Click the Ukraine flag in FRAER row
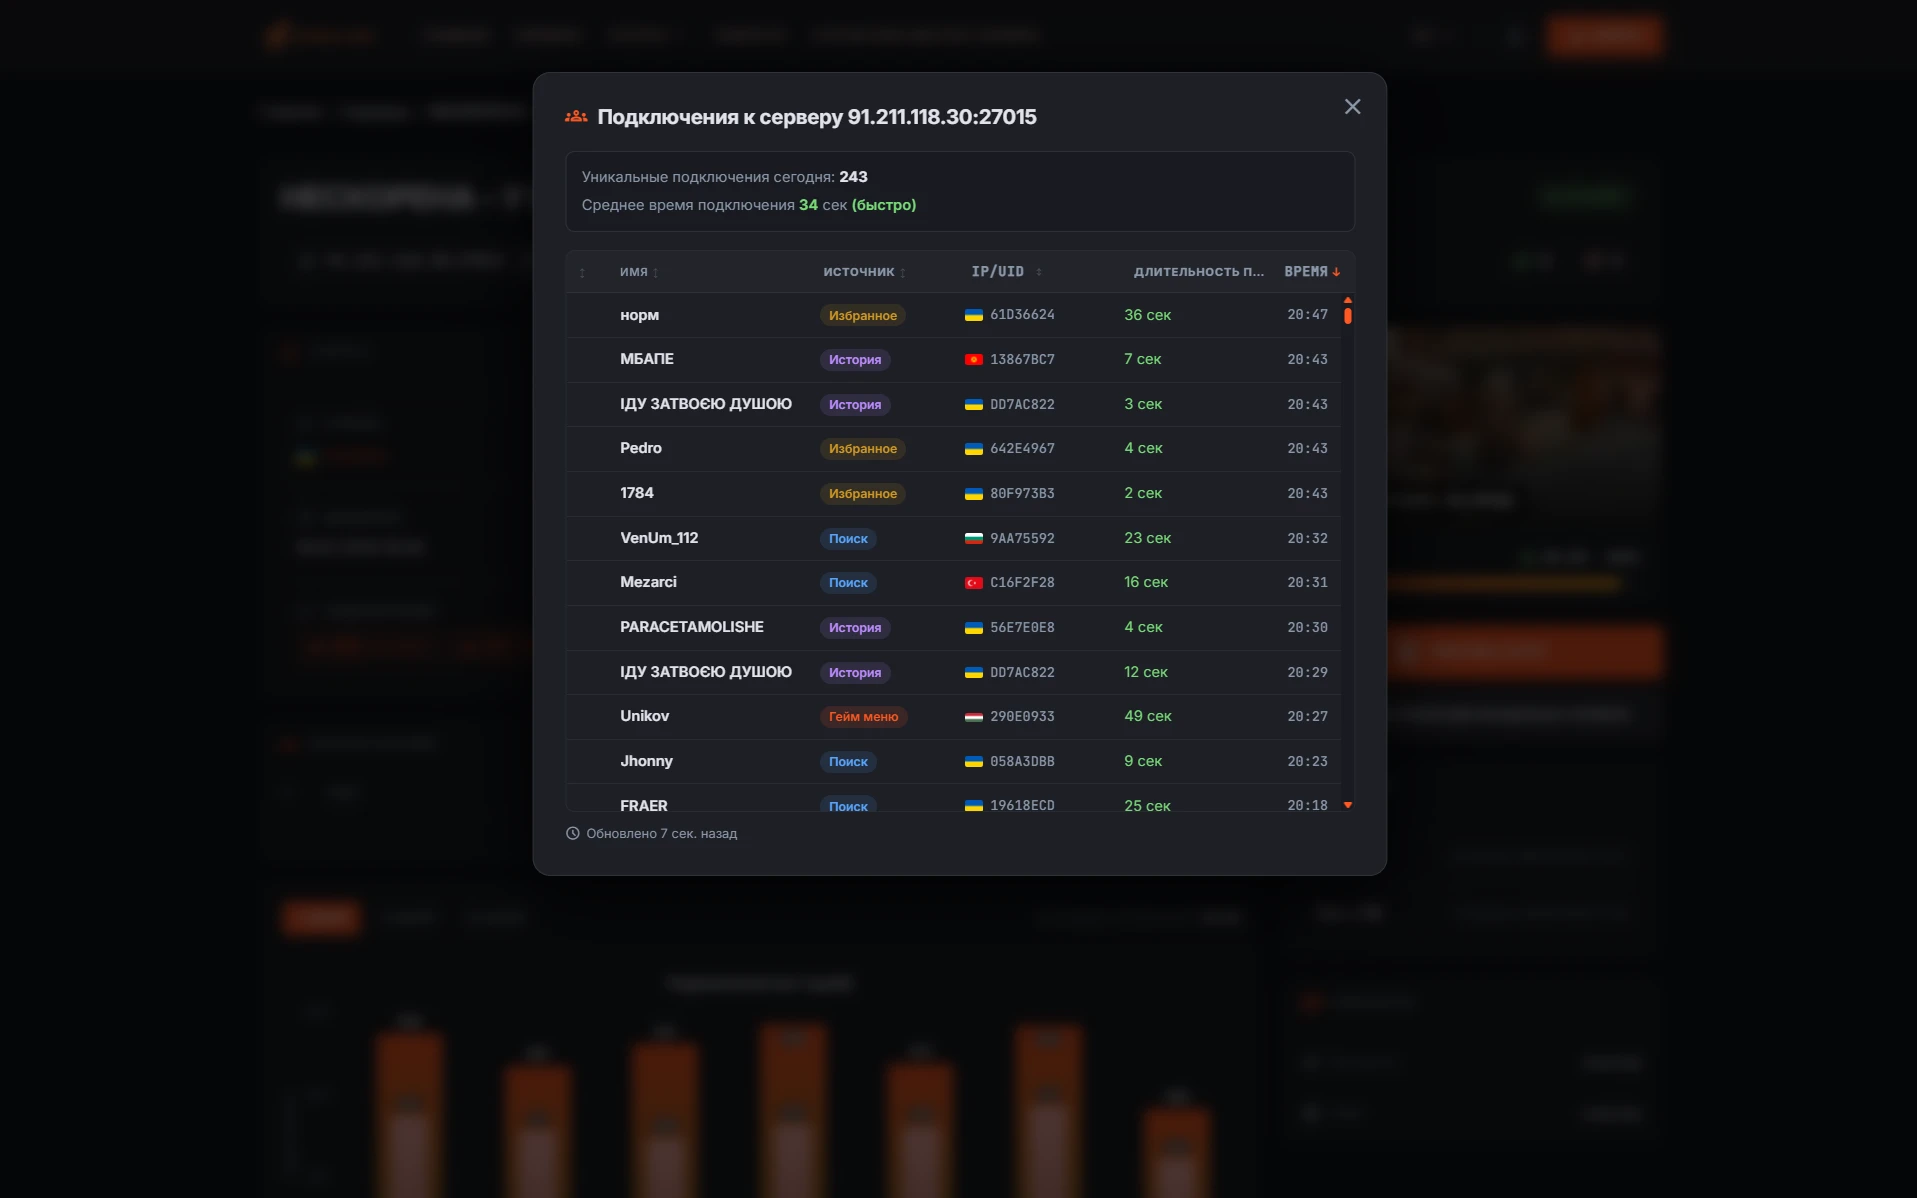This screenshot has width=1917, height=1198. [973, 806]
